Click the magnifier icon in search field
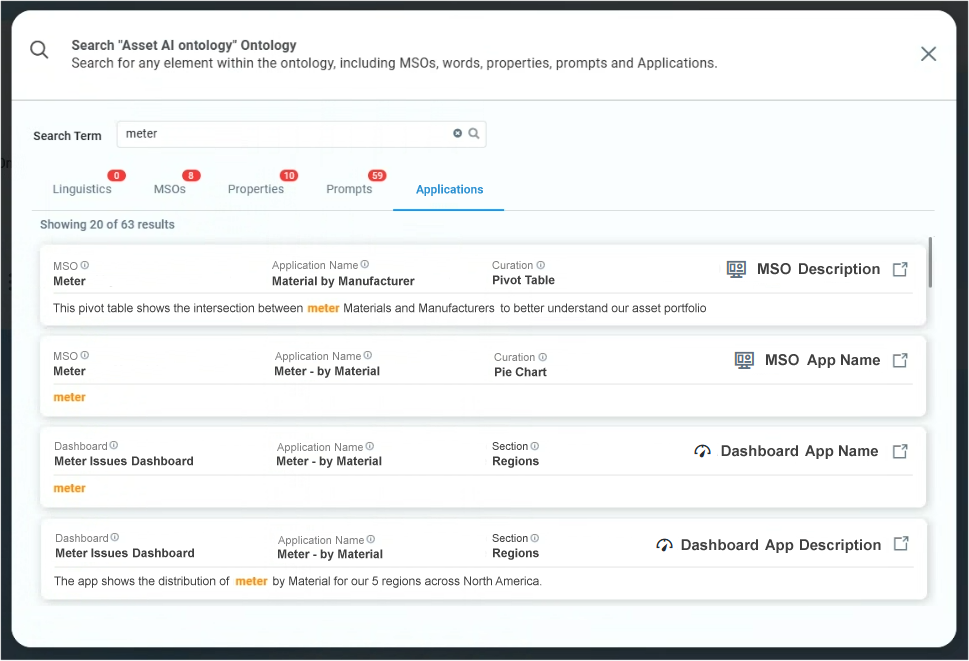 (x=474, y=133)
